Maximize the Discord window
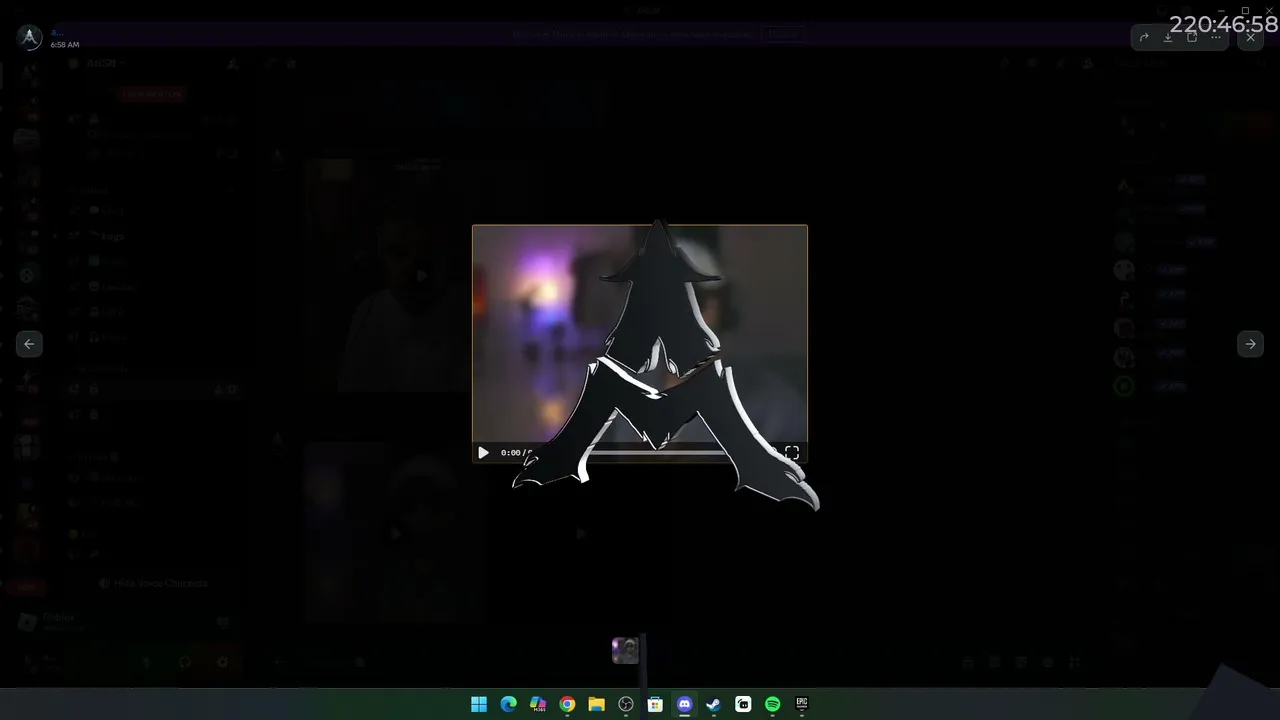The image size is (1280, 720). [x=1245, y=10]
